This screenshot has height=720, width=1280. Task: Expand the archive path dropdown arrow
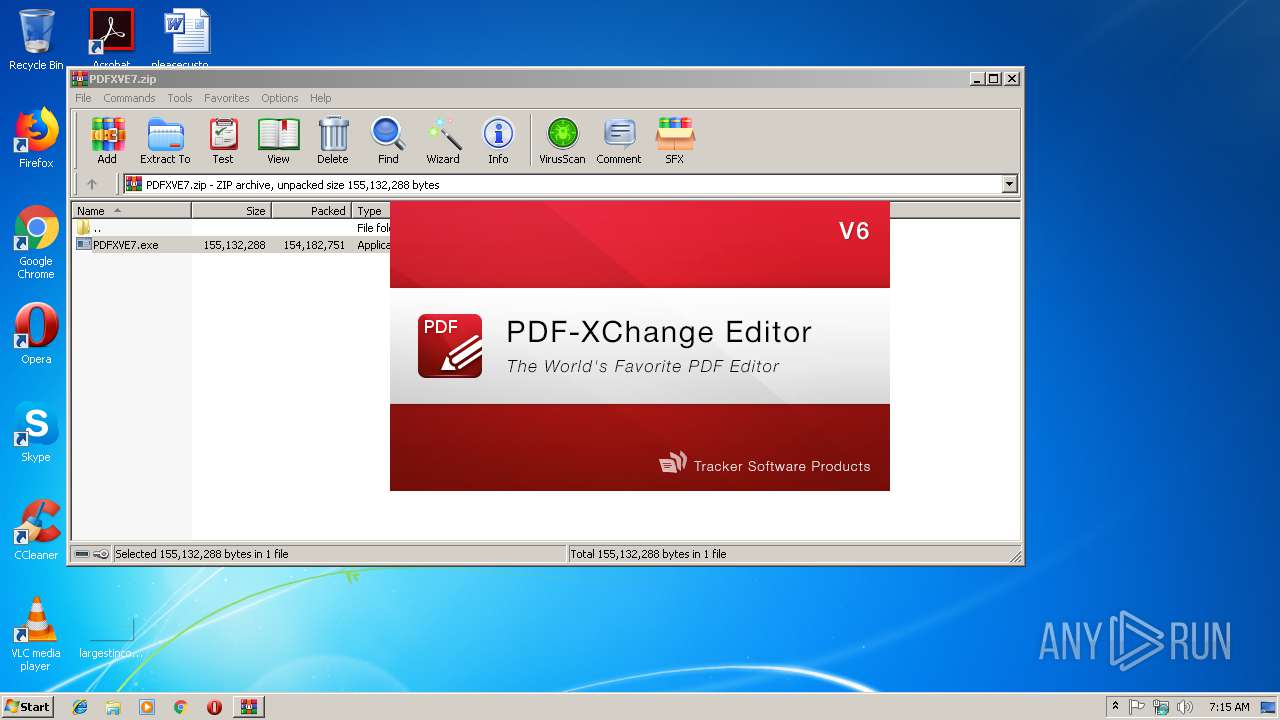1009,184
